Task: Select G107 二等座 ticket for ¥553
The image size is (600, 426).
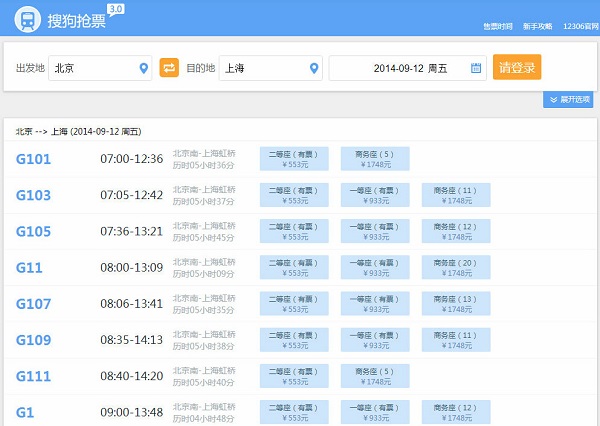Action: tap(294, 304)
